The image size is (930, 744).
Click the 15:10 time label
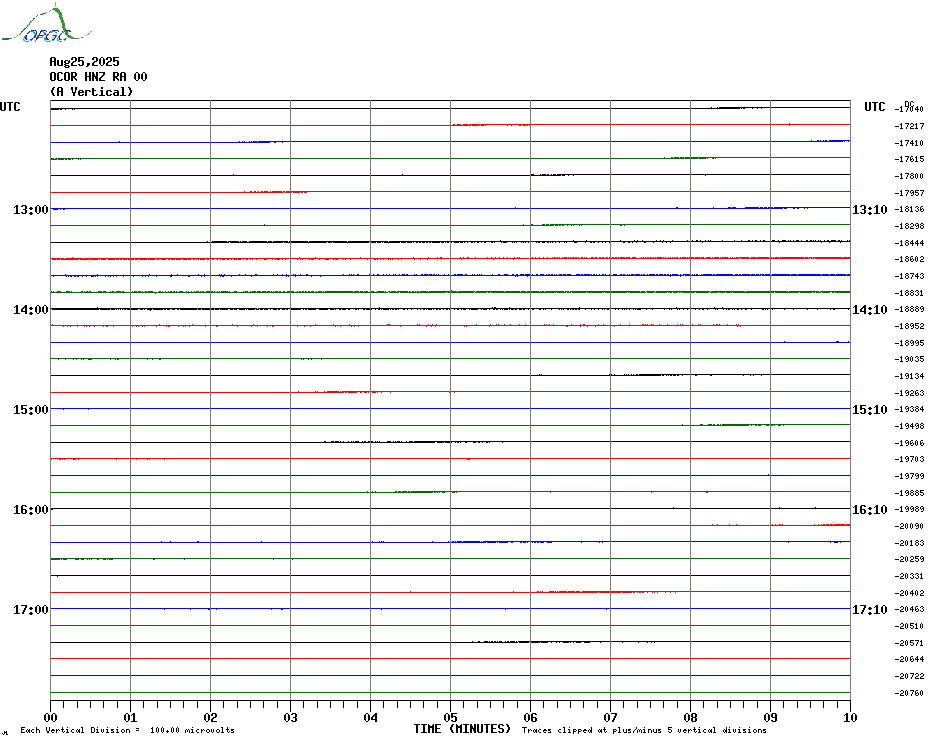pos(870,410)
